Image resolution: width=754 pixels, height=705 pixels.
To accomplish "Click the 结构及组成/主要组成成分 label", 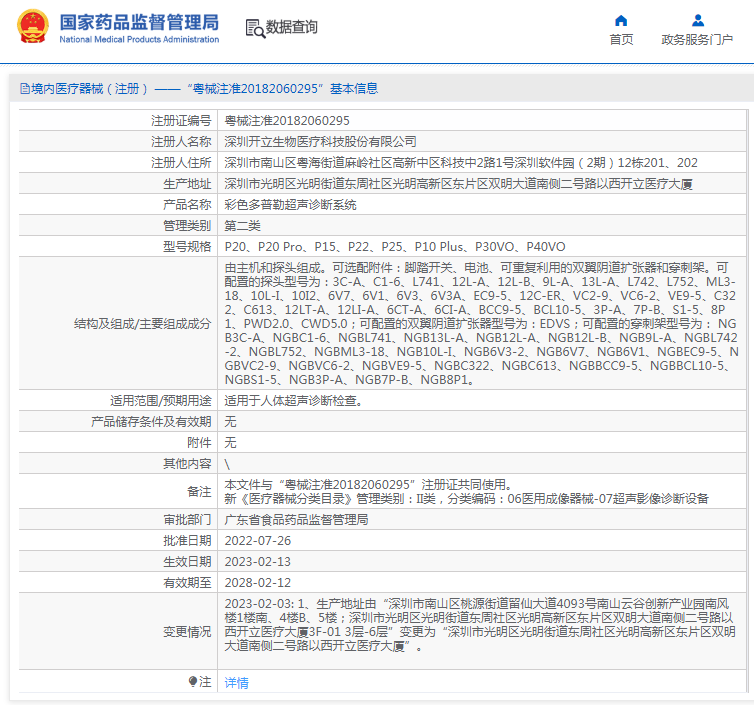I will point(142,324).
